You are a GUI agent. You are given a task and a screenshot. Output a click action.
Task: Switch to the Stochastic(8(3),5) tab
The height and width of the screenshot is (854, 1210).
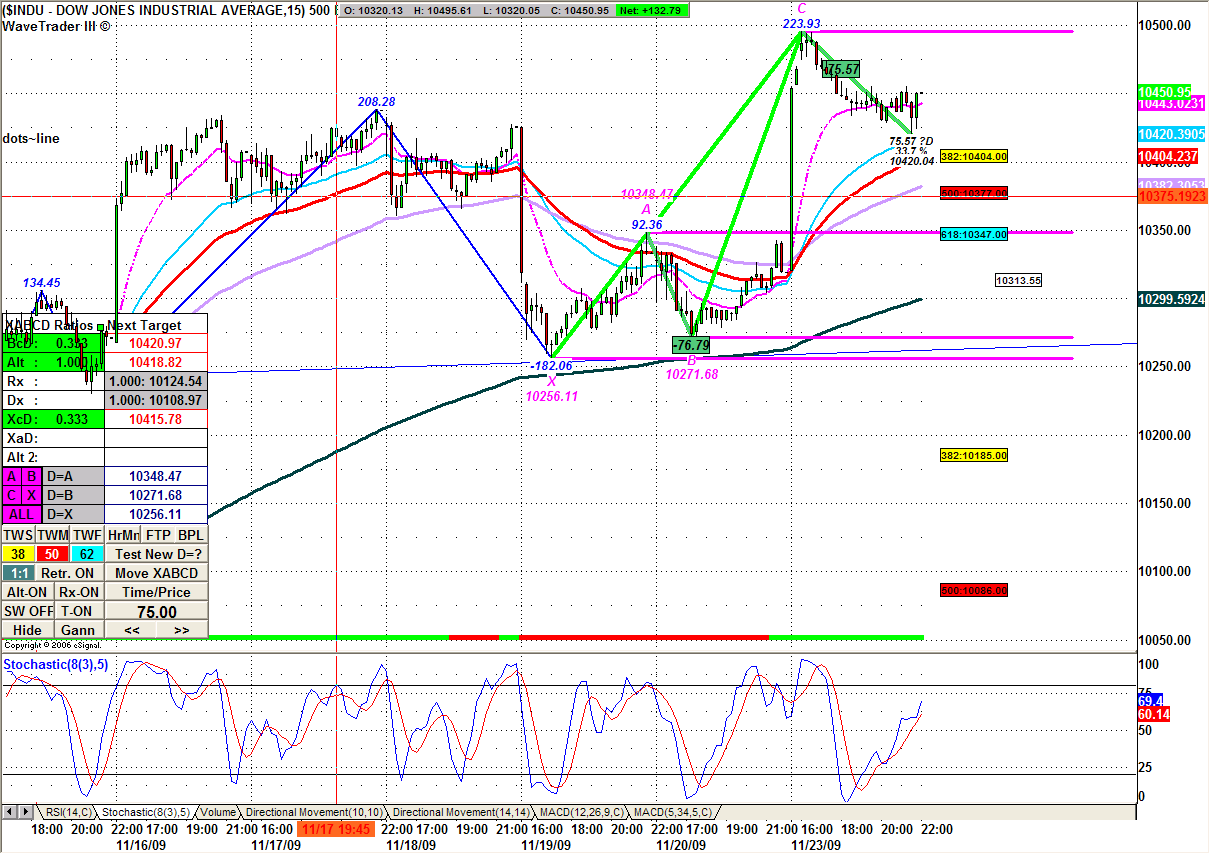(147, 812)
